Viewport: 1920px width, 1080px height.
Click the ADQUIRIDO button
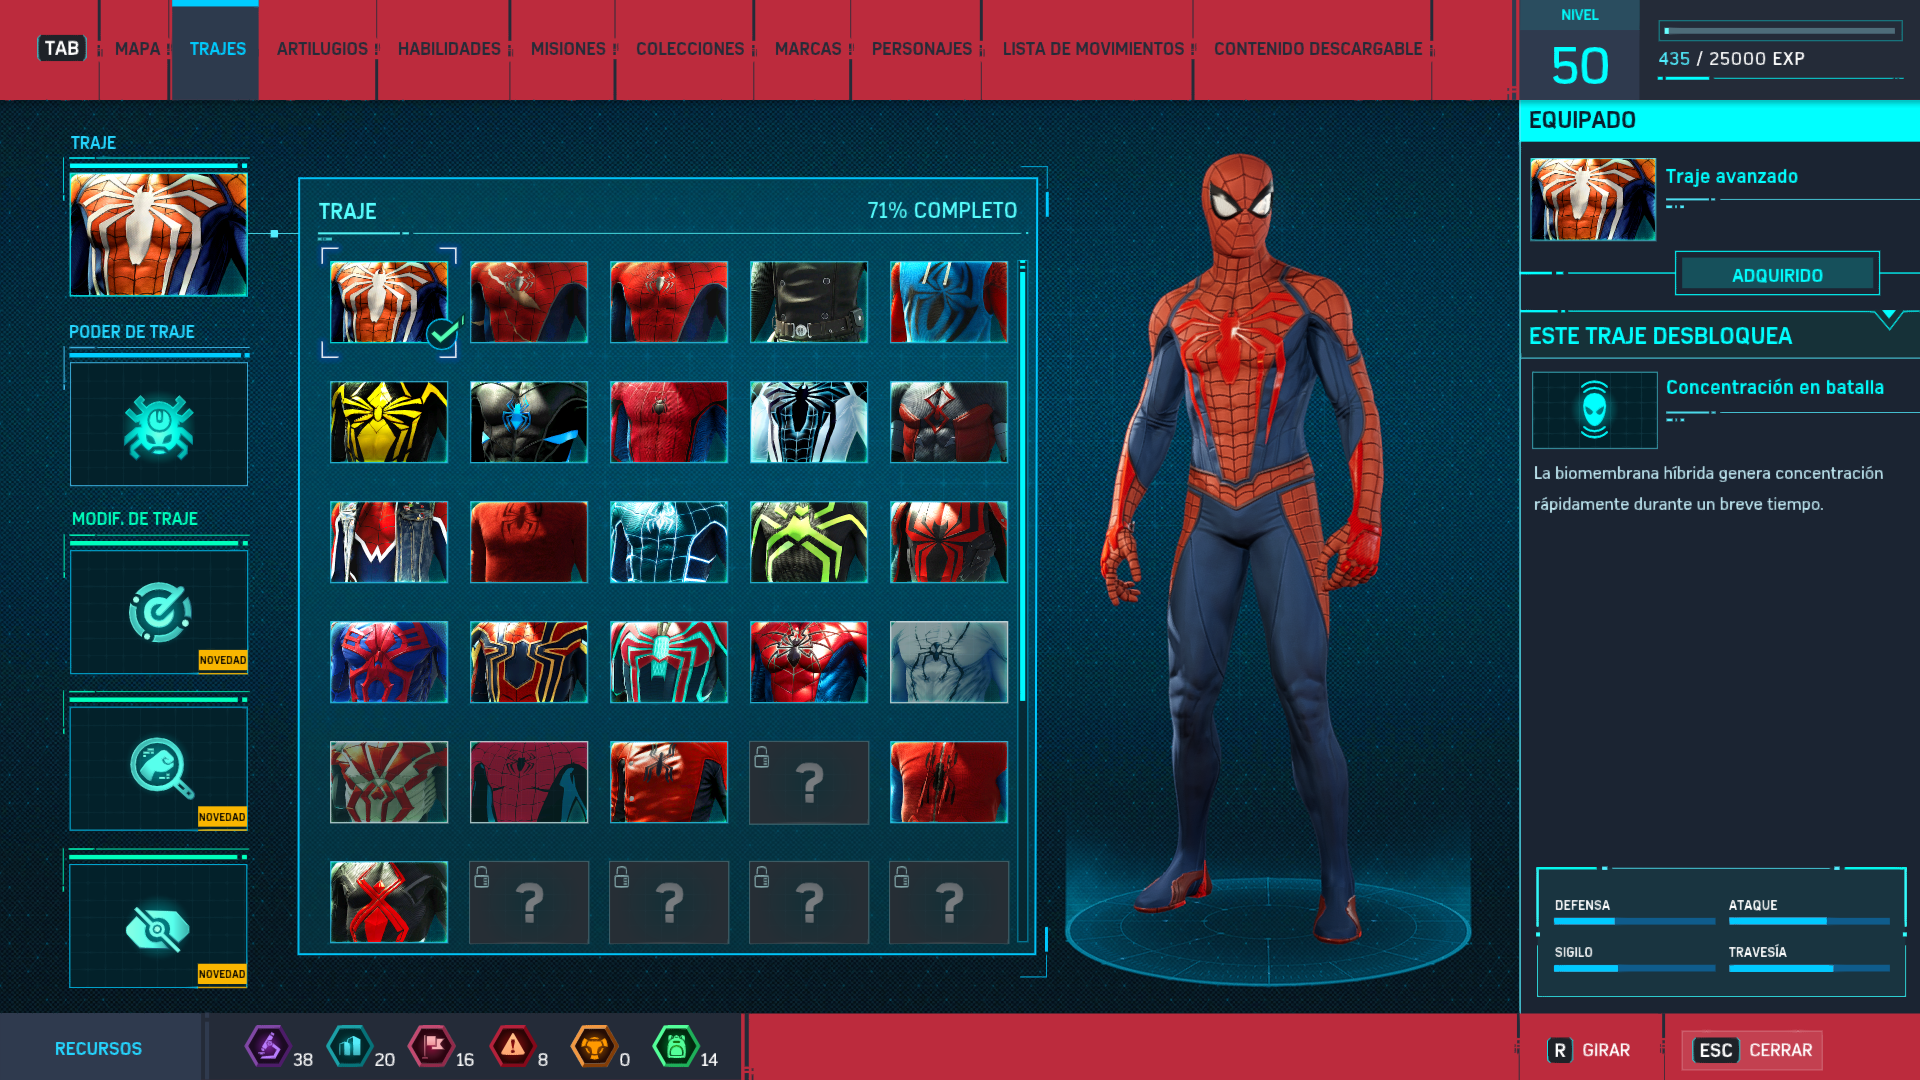click(1777, 274)
